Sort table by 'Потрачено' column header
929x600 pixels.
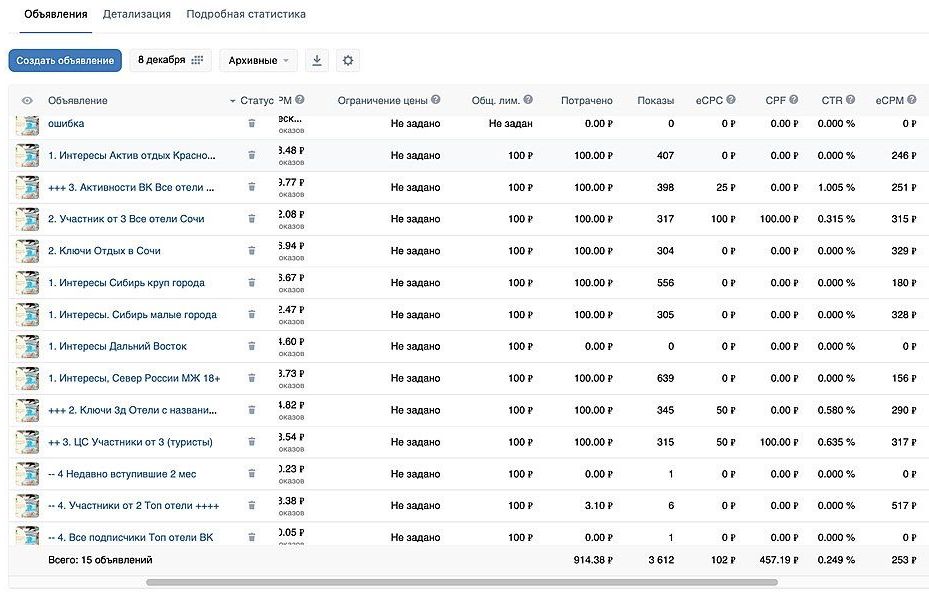[x=586, y=100]
